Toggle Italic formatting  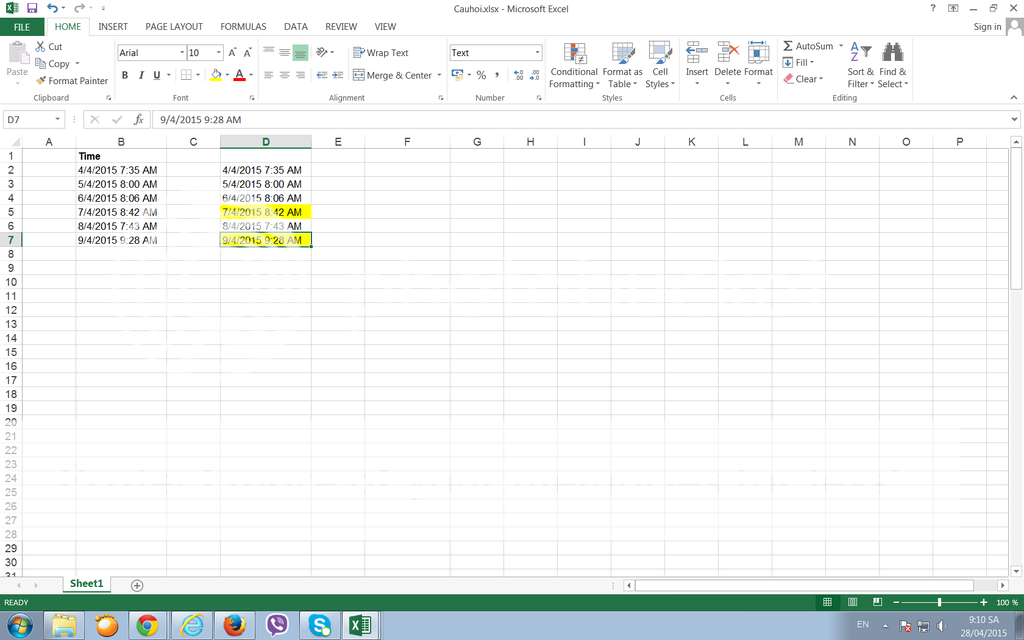pos(141,75)
